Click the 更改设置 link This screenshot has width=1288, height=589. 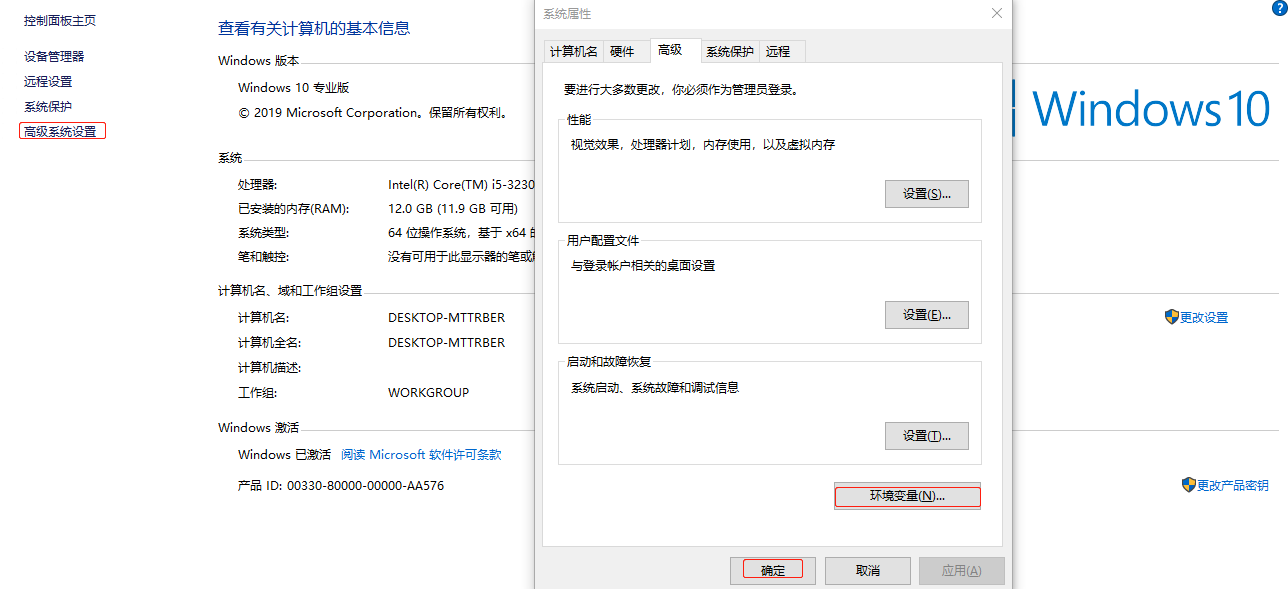pos(1204,317)
